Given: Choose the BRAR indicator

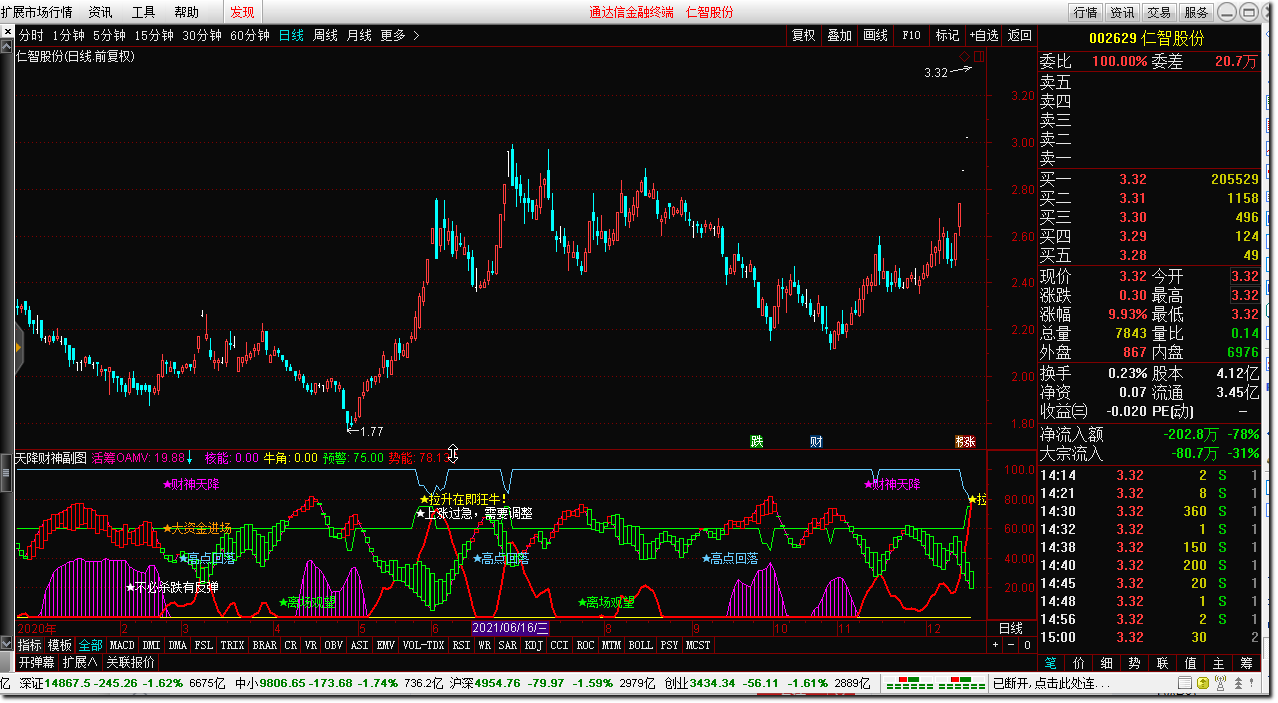Looking at the screenshot, I should coord(265,645).
